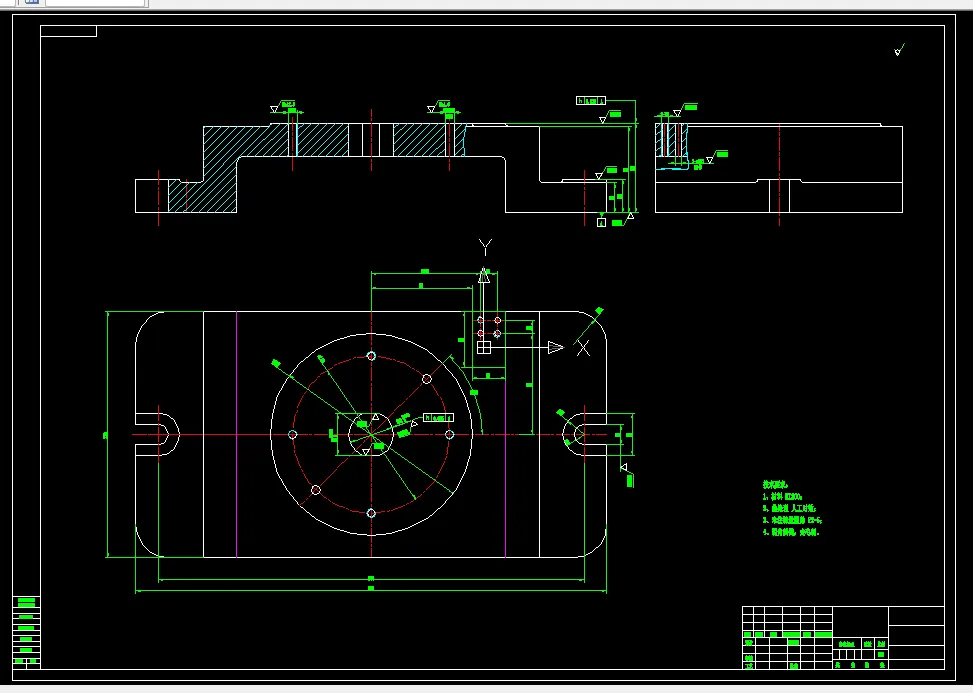The width and height of the screenshot is (973, 693).
Task: Click note line 1 in technical requirements
Action: click(x=782, y=496)
